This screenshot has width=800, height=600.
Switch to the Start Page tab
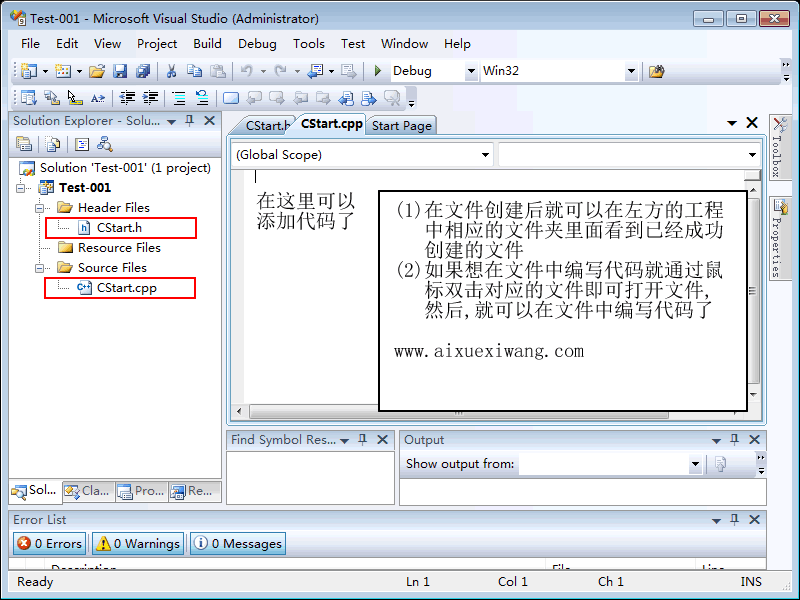point(402,125)
